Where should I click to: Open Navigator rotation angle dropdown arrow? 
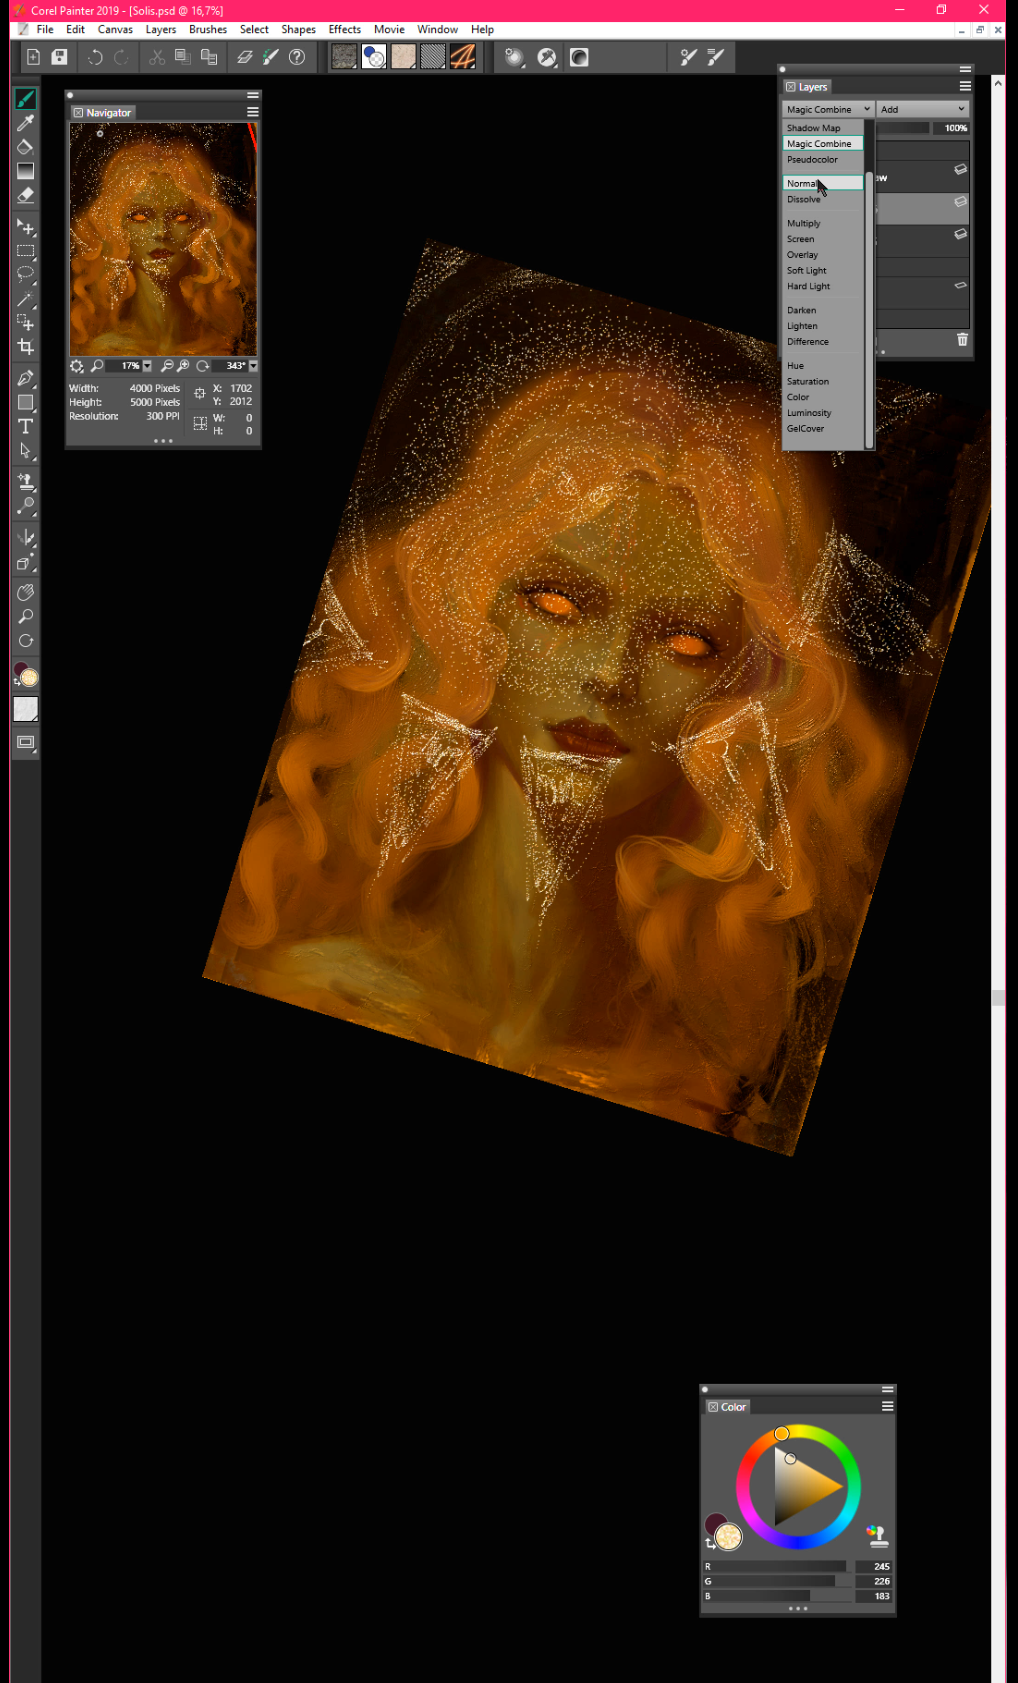coord(253,366)
